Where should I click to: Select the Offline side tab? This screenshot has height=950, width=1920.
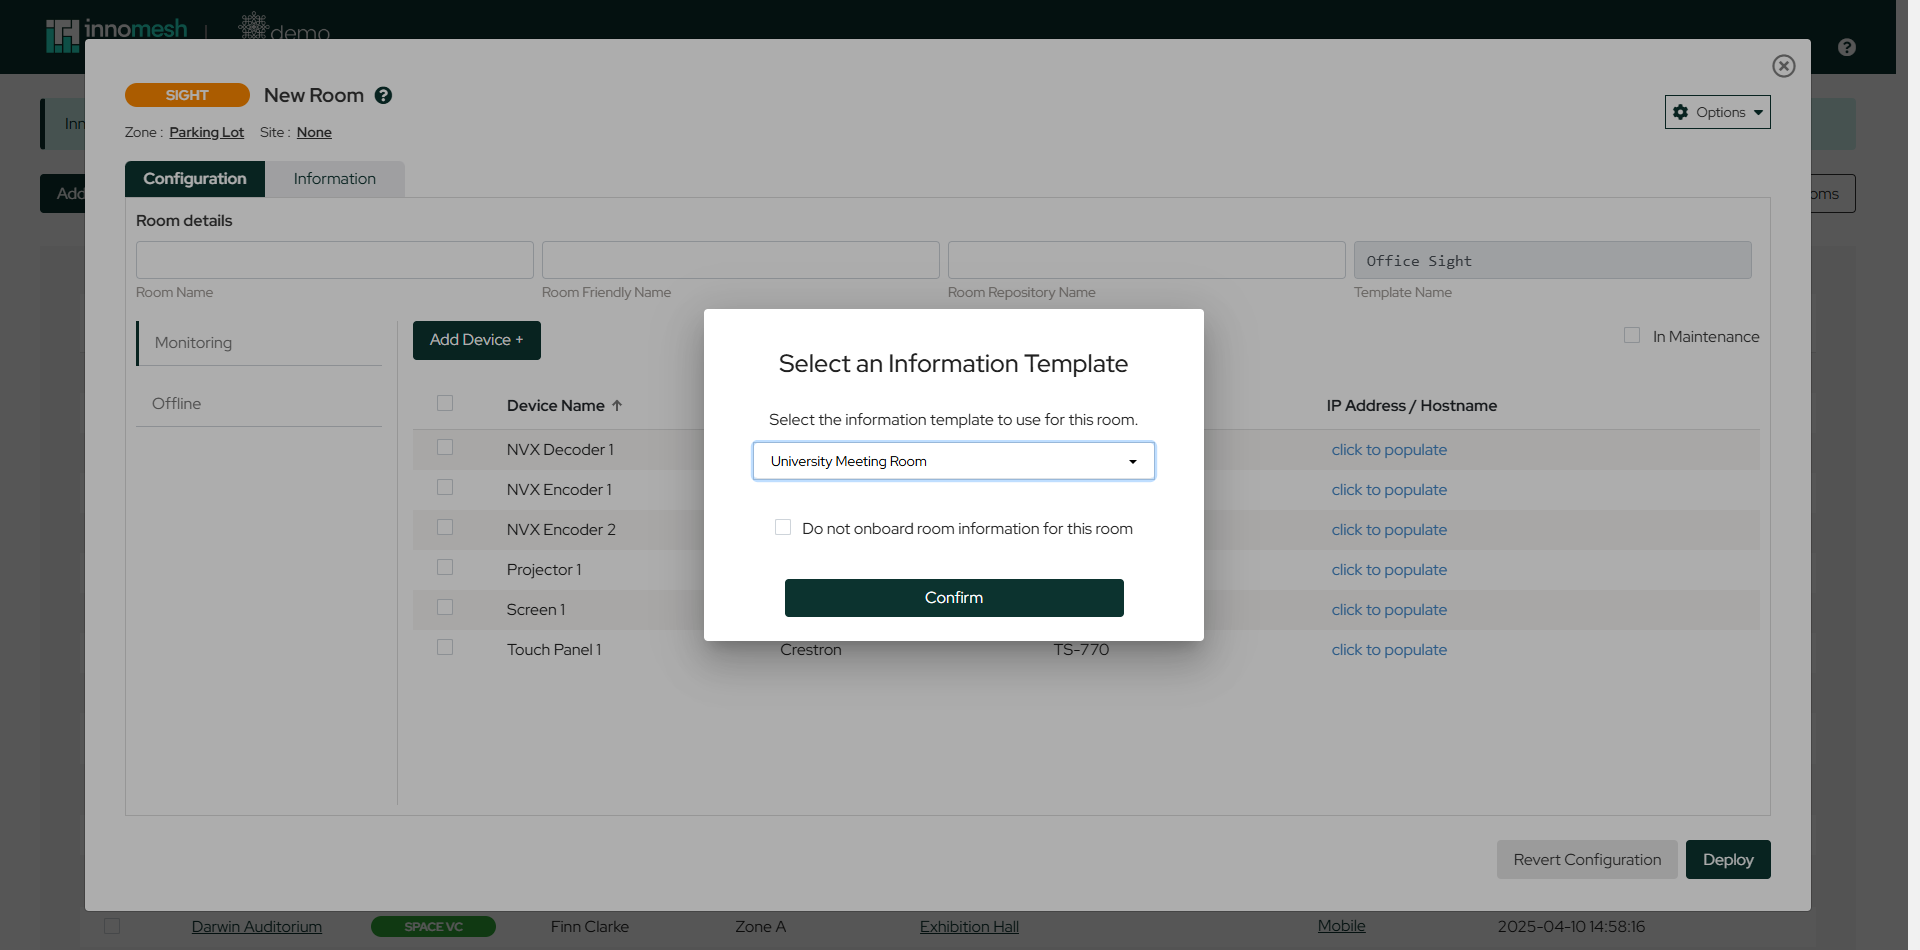(x=259, y=404)
